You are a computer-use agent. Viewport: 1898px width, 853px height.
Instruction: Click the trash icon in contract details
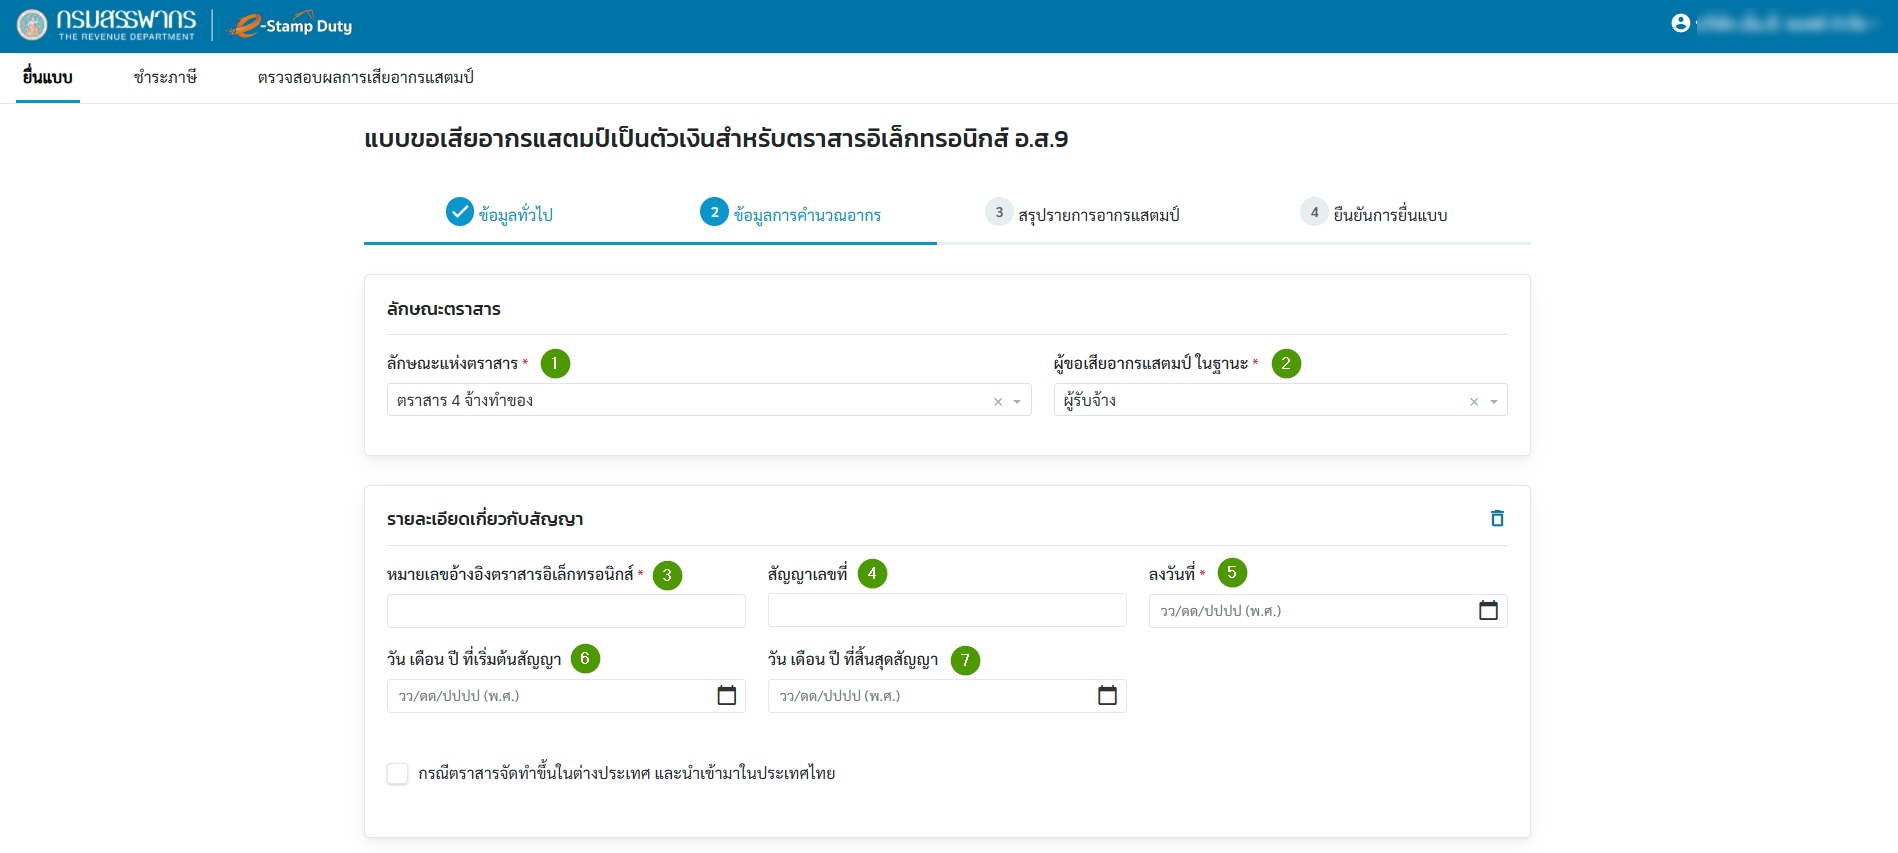1497,518
